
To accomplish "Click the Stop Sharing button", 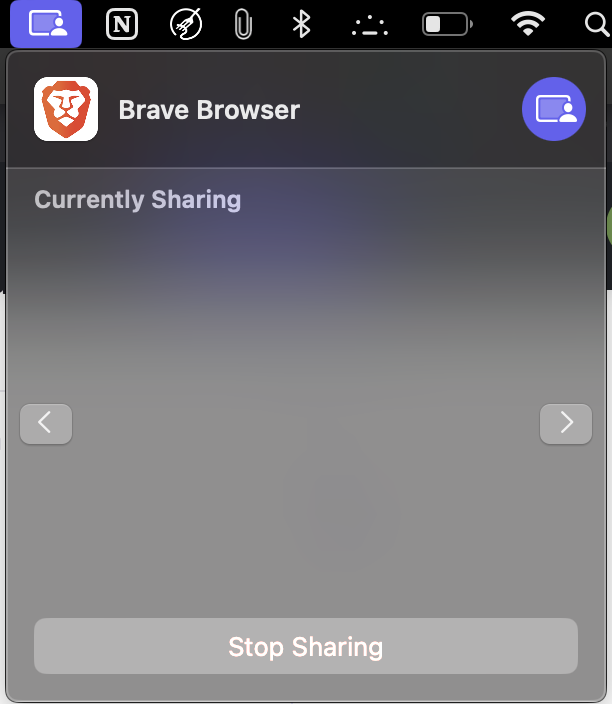I will 306,646.
